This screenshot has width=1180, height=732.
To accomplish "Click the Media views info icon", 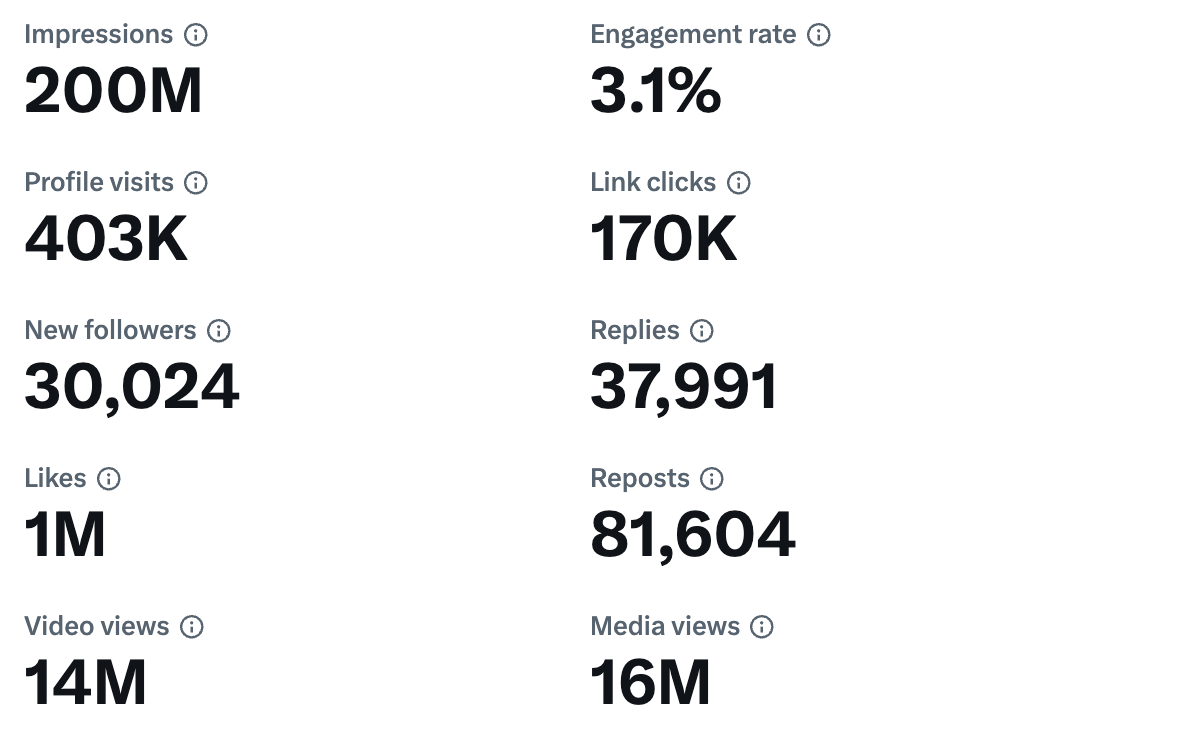I will coord(762,626).
